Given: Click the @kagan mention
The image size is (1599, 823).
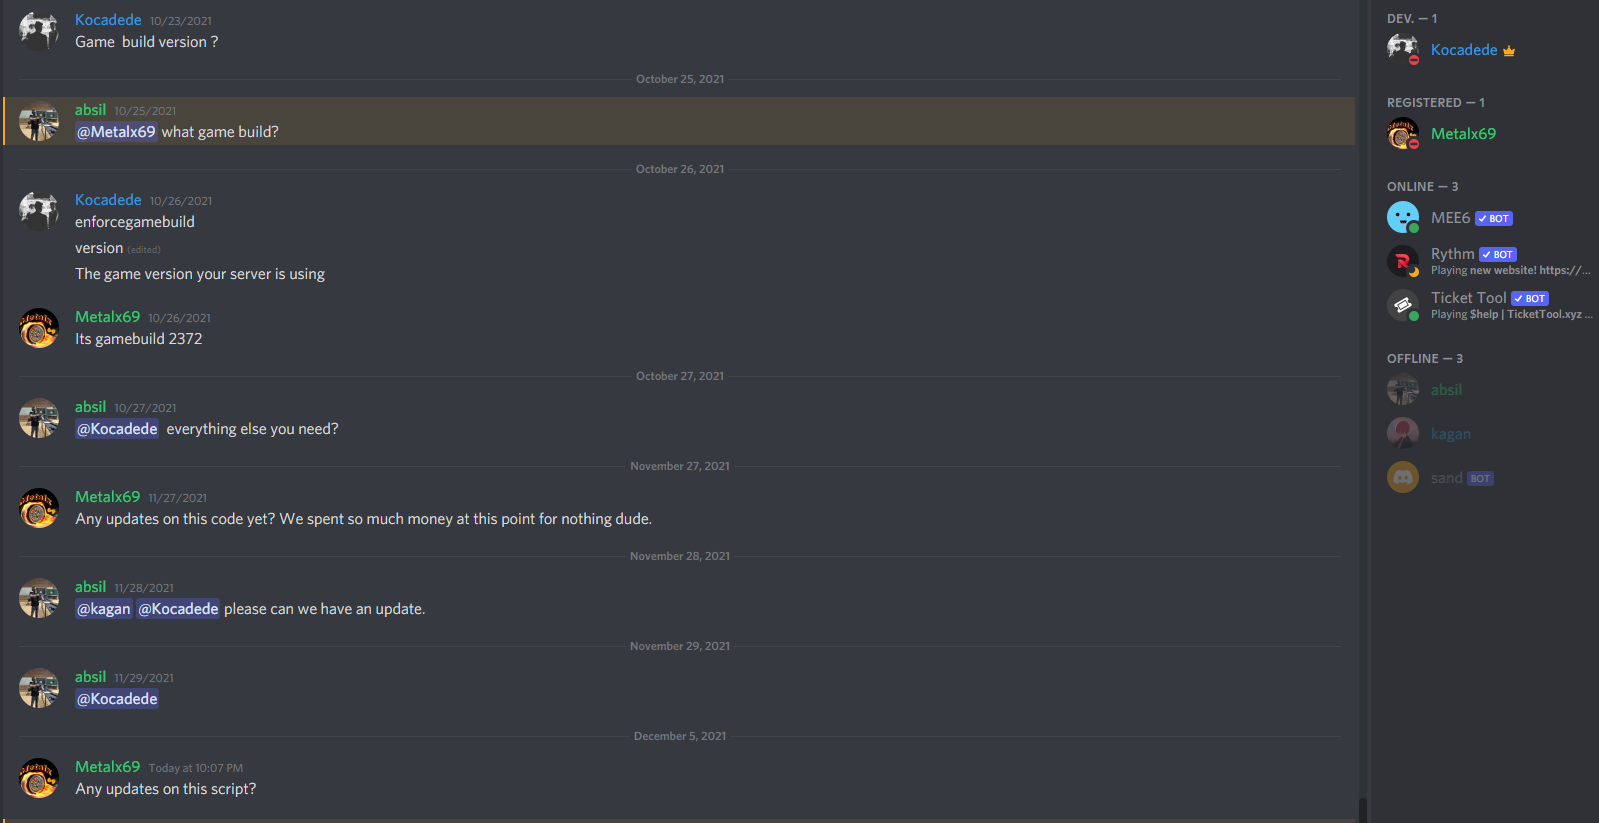Looking at the screenshot, I should click(104, 609).
